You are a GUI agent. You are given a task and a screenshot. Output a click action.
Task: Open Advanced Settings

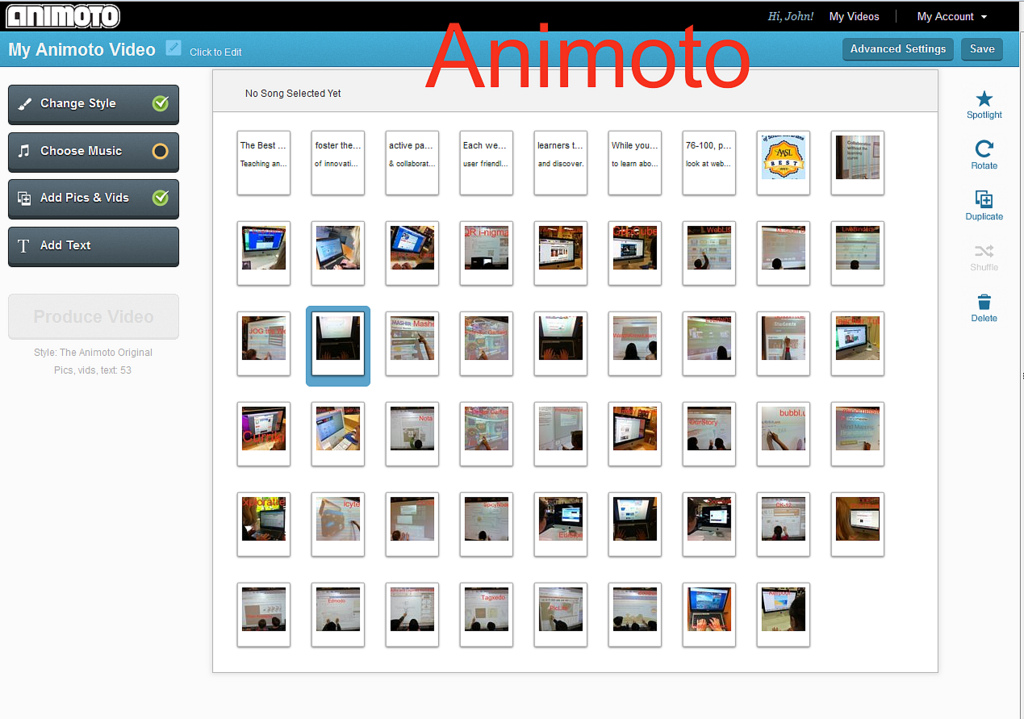[897, 49]
